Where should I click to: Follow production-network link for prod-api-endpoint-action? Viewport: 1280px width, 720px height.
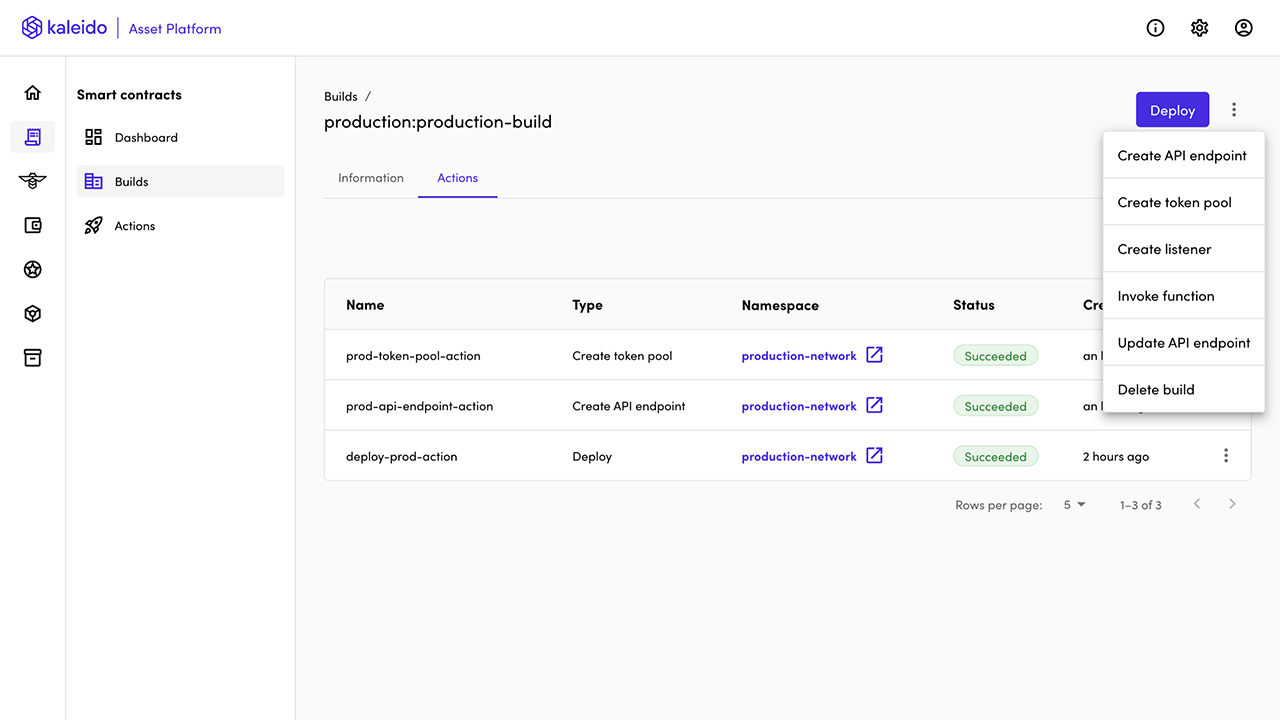[798, 406]
